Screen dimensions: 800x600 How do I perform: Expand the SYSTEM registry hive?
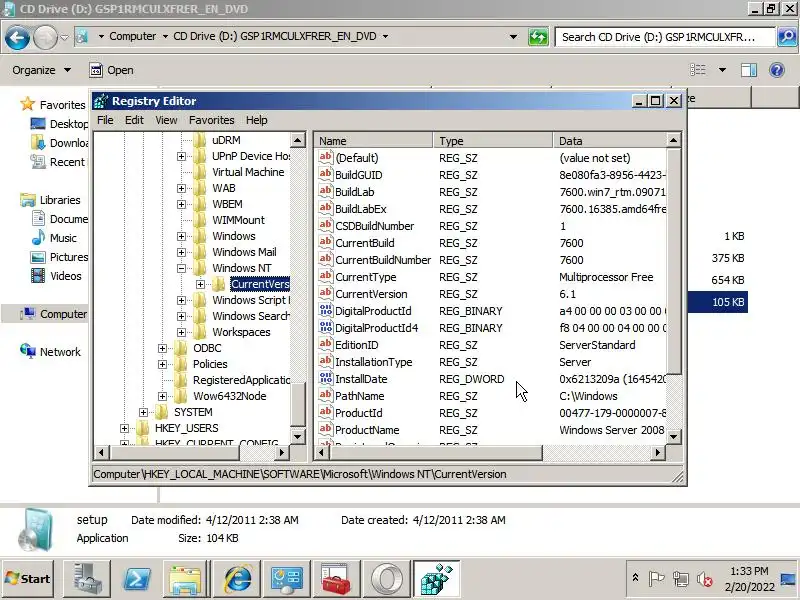click(x=143, y=412)
